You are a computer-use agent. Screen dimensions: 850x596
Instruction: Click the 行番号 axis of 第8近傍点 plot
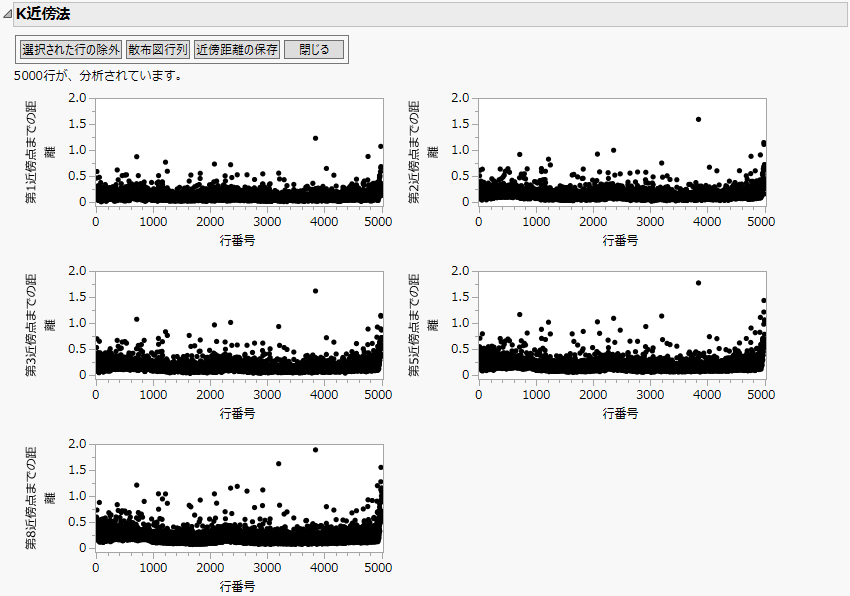[238, 585]
